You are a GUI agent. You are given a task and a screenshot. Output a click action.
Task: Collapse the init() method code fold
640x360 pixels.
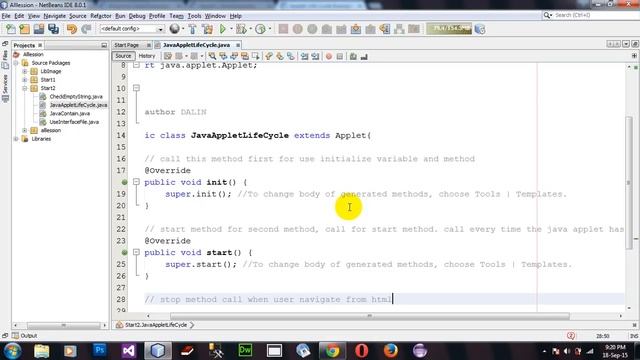coord(136,182)
